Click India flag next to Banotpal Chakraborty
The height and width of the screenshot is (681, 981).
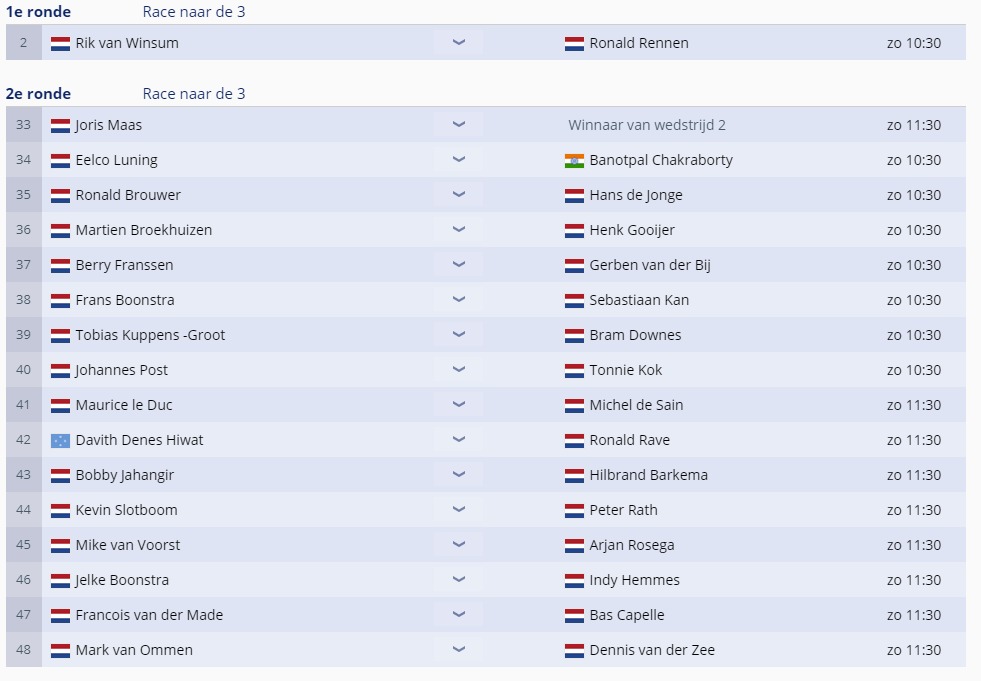click(574, 161)
